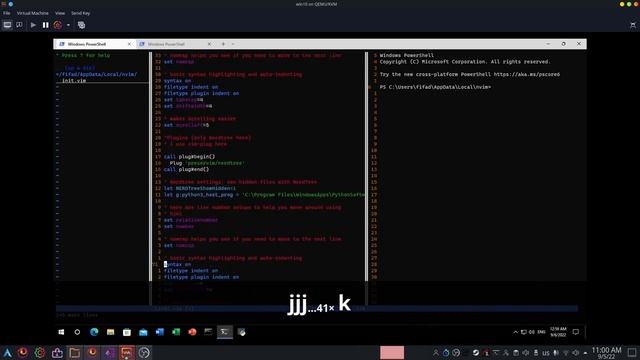Viewport: 640px width, 360px height.
Task: Open the shutdown options dropdown arrow
Action: point(68,25)
